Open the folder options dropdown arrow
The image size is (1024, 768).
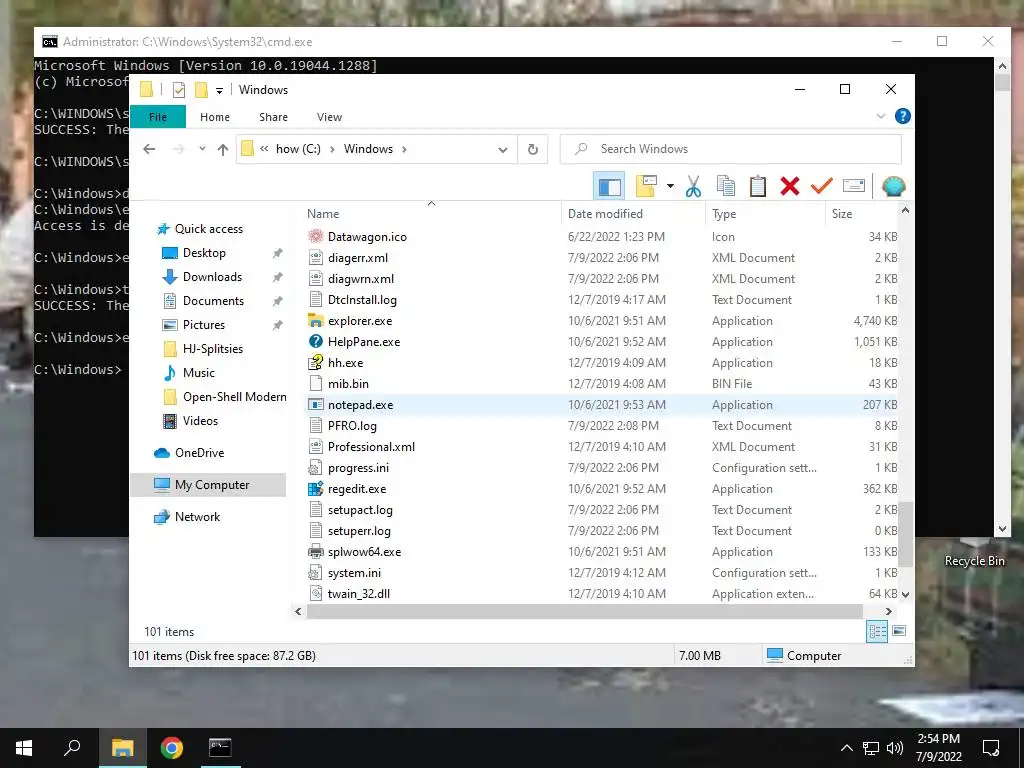click(670, 187)
